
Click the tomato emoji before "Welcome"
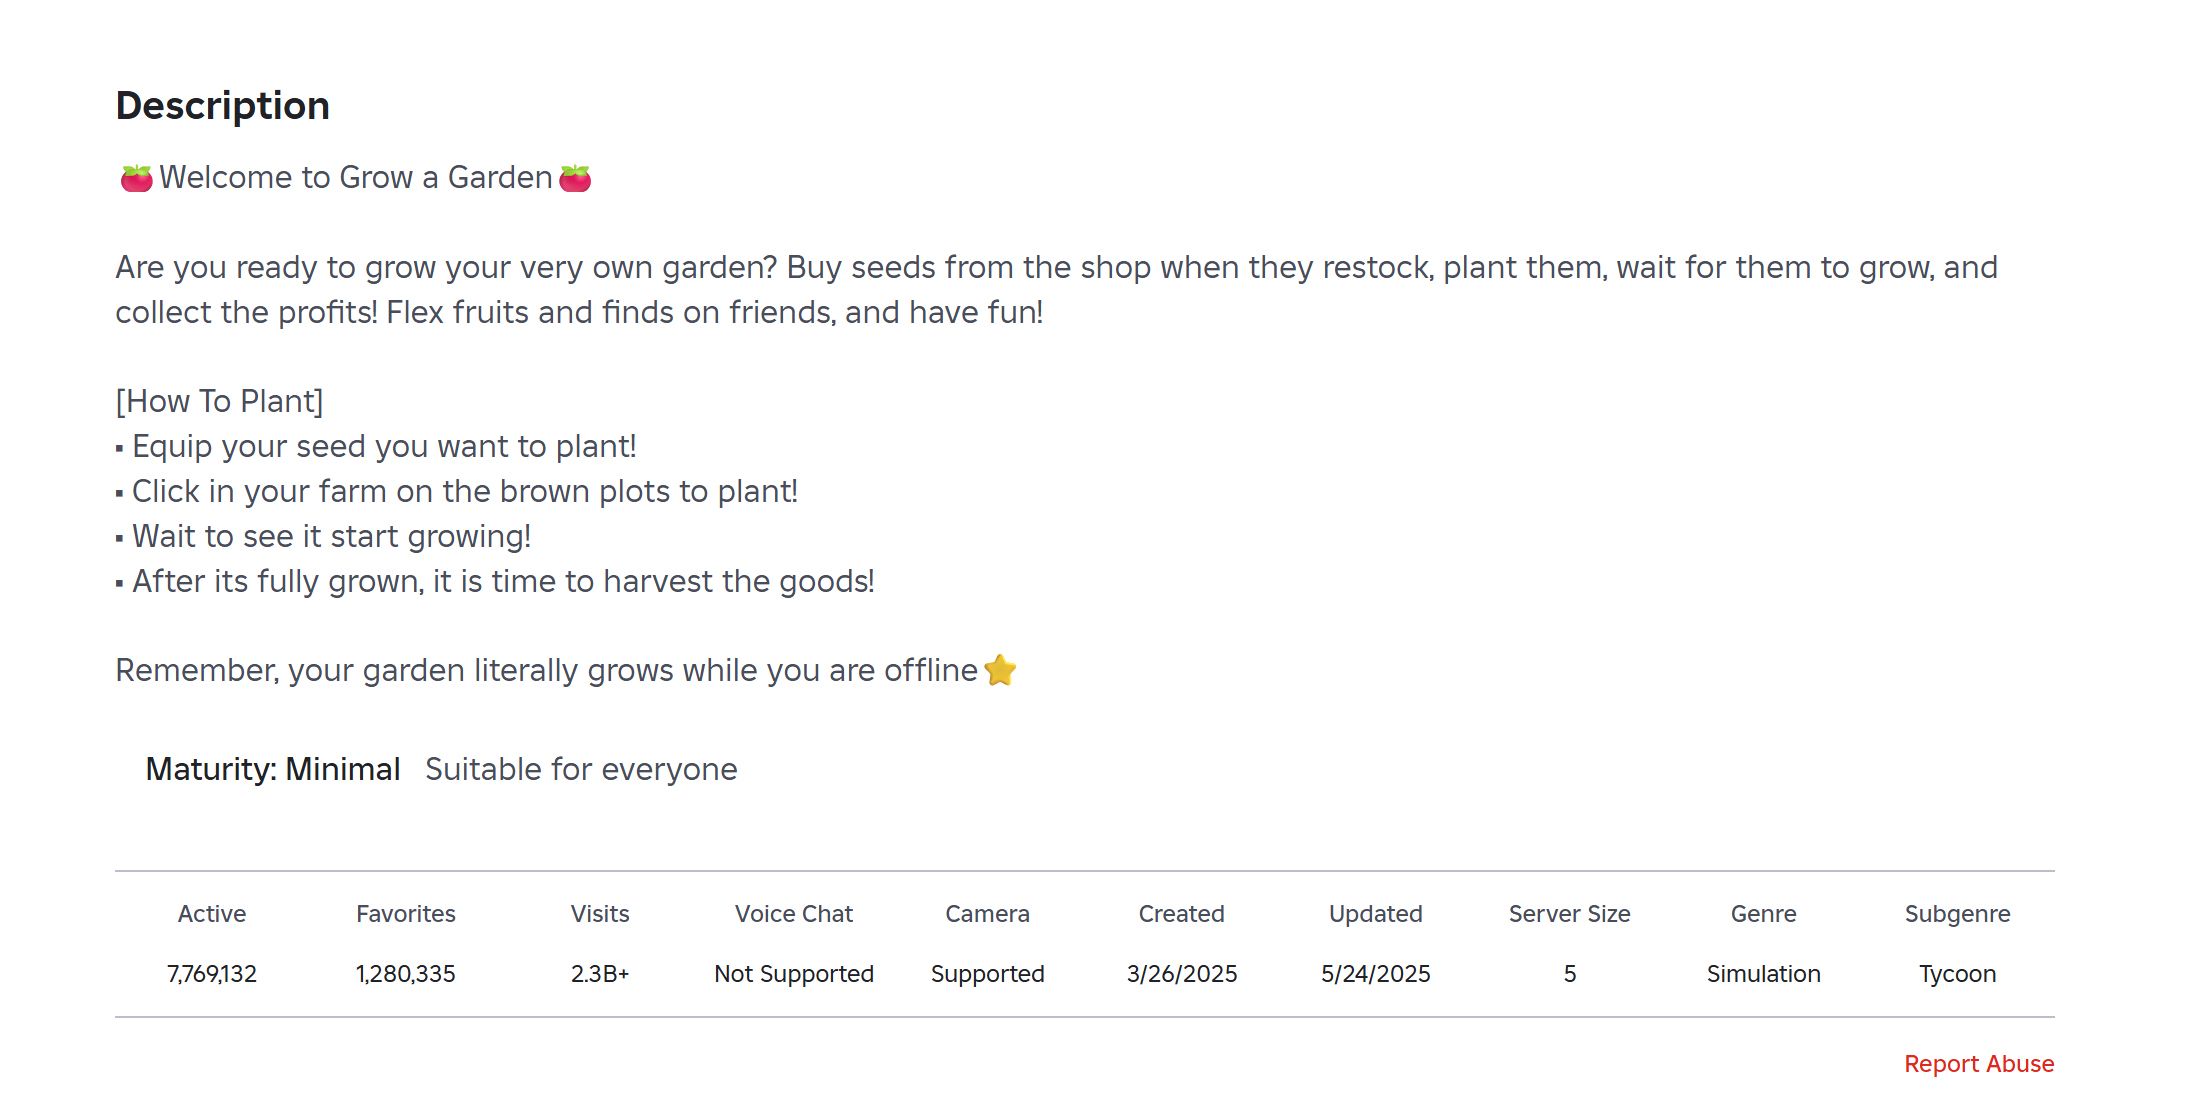(136, 178)
